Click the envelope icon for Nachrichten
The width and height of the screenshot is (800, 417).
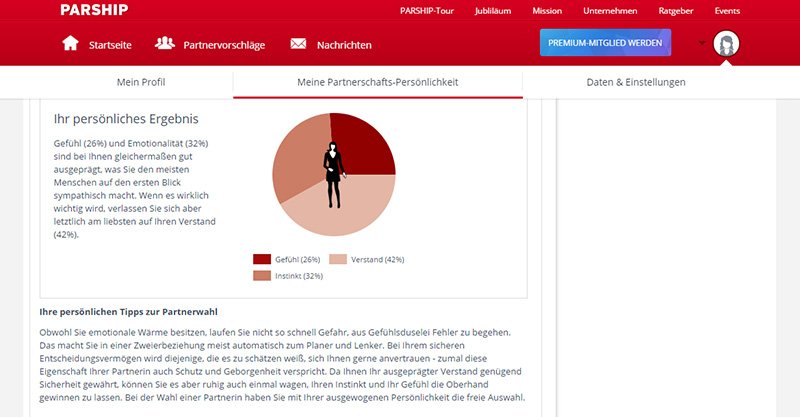click(298, 44)
